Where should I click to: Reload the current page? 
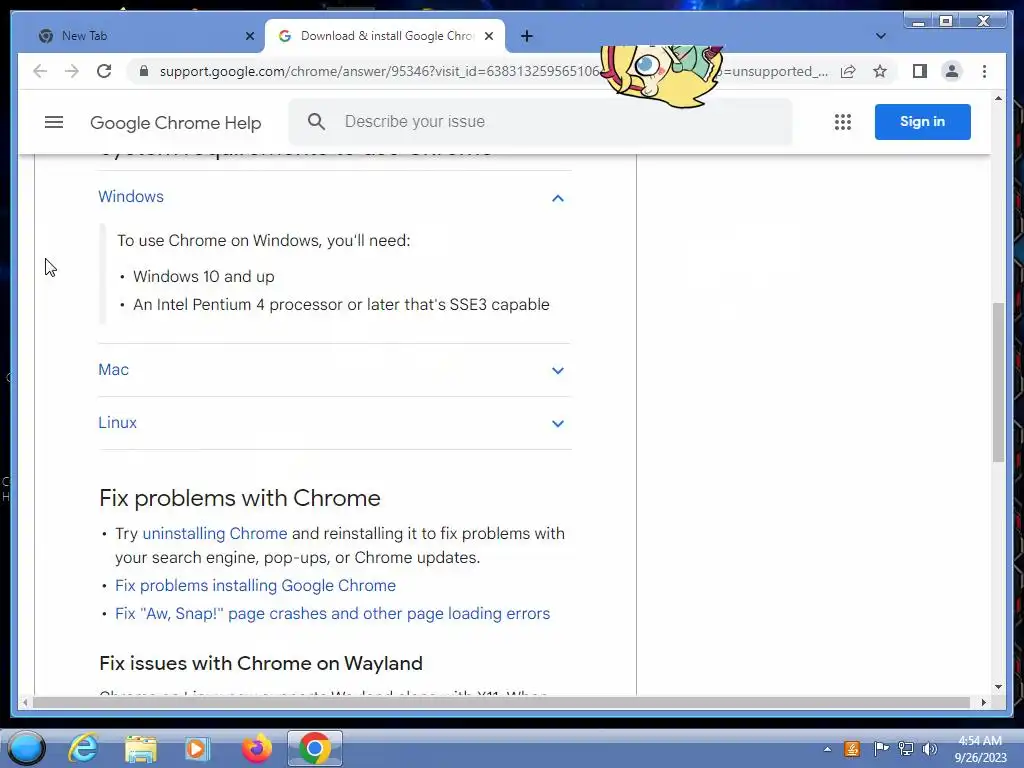(x=104, y=71)
